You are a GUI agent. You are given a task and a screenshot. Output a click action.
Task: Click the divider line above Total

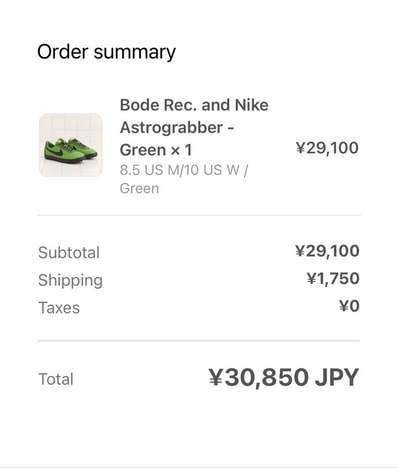click(199, 341)
